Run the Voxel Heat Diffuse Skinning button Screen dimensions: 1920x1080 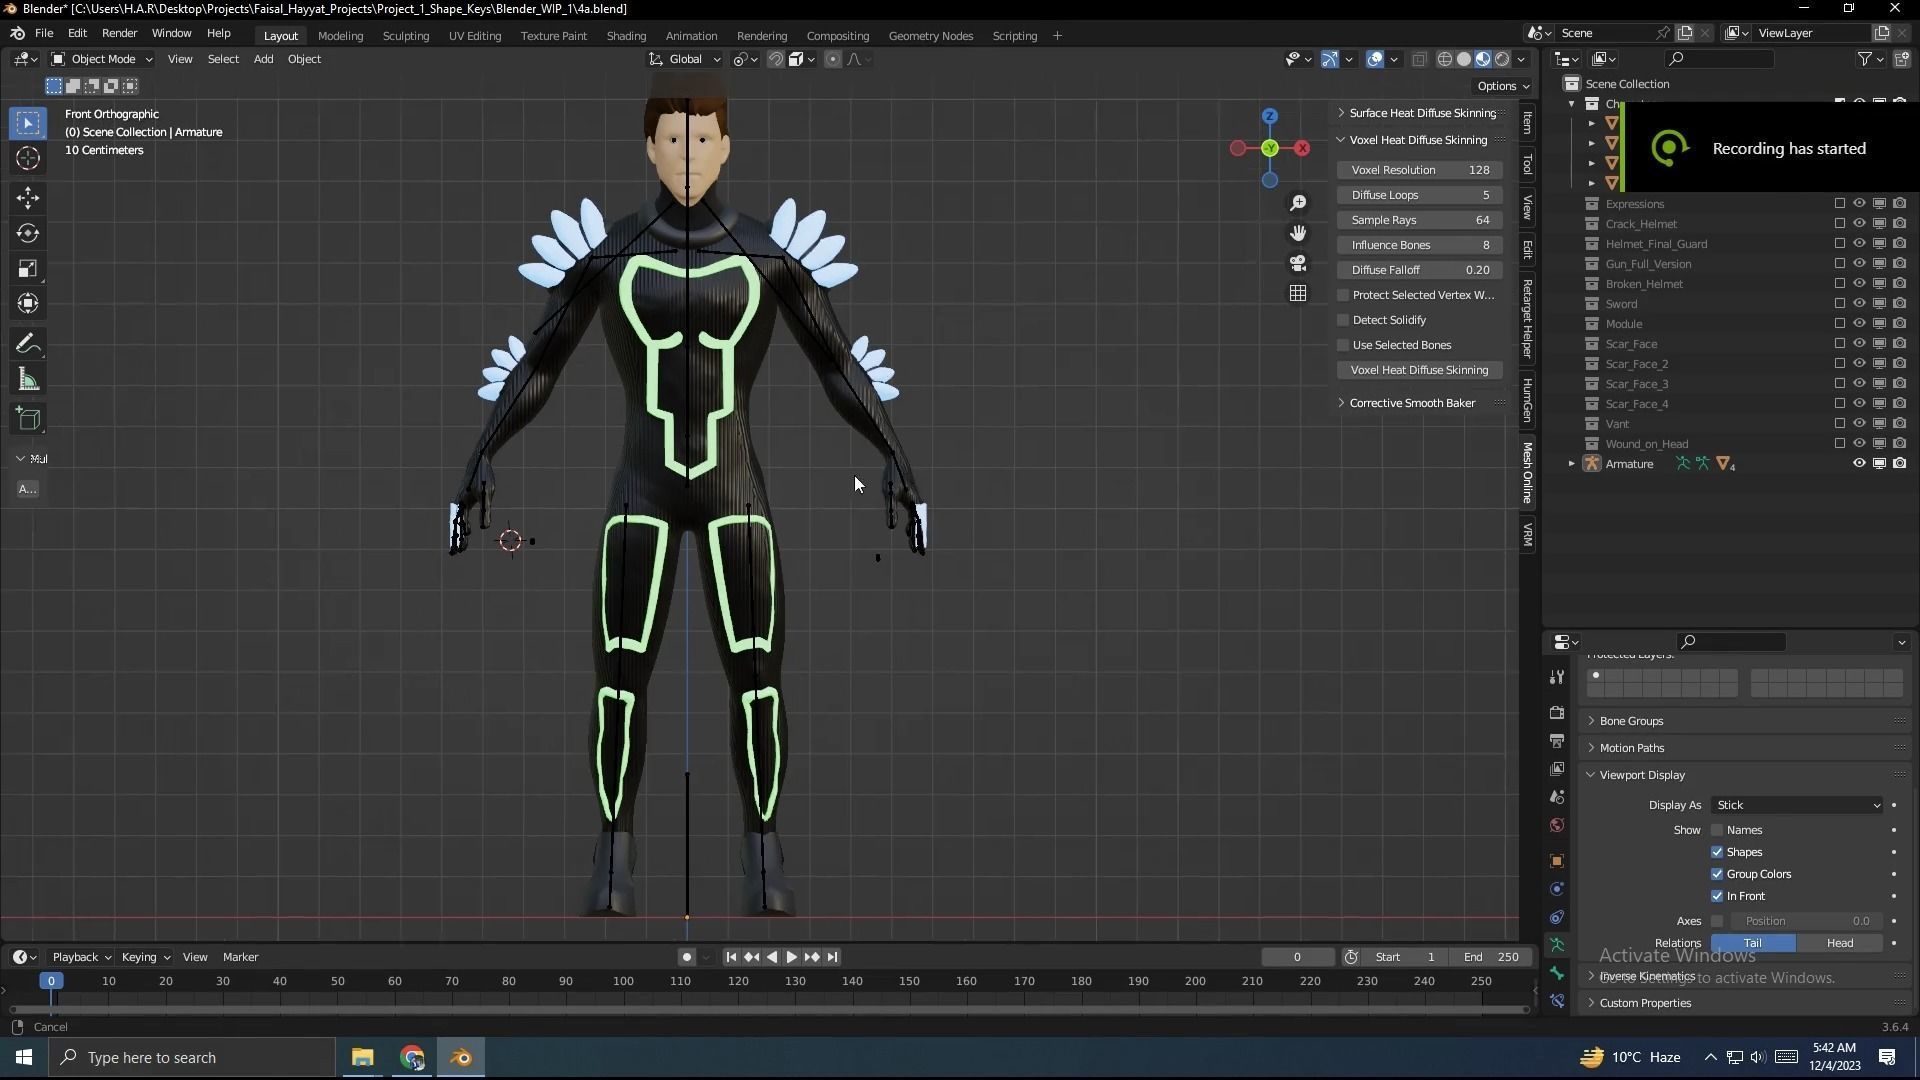(1420, 370)
